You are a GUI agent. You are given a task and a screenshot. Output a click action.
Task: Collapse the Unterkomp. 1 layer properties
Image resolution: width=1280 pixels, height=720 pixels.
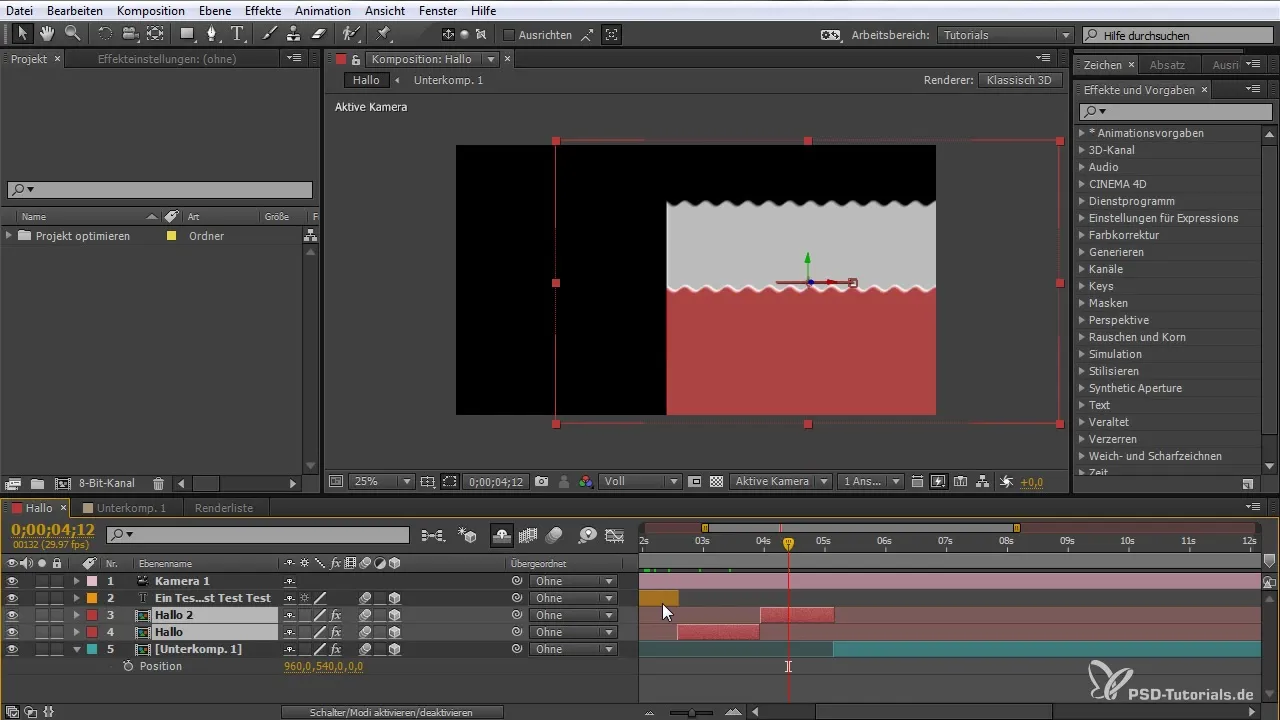[x=76, y=649]
